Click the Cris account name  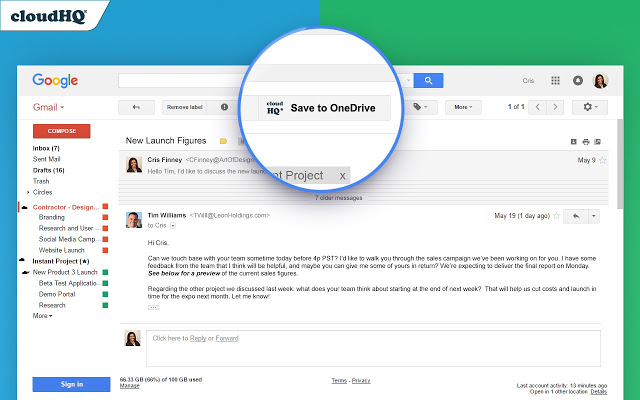click(x=528, y=81)
